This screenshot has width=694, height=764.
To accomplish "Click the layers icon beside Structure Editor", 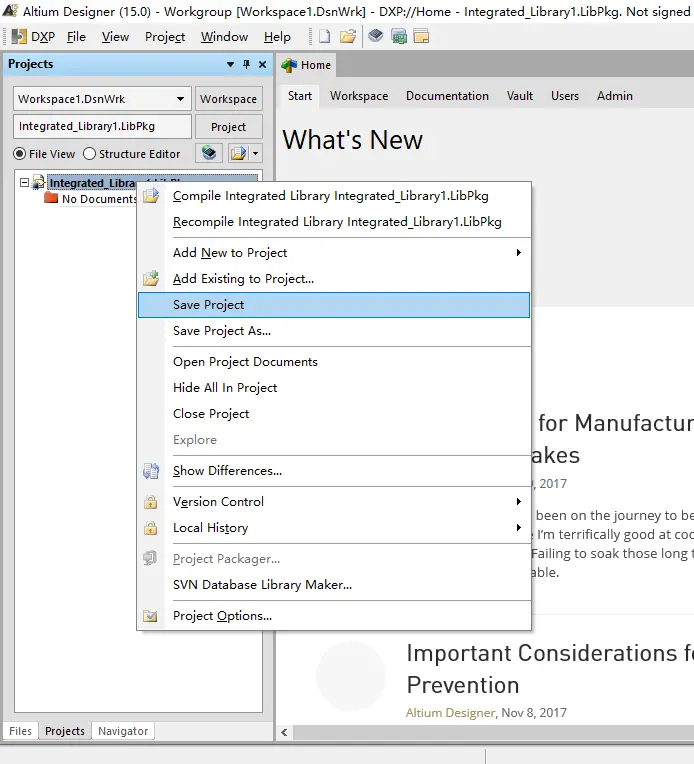I will [x=209, y=154].
